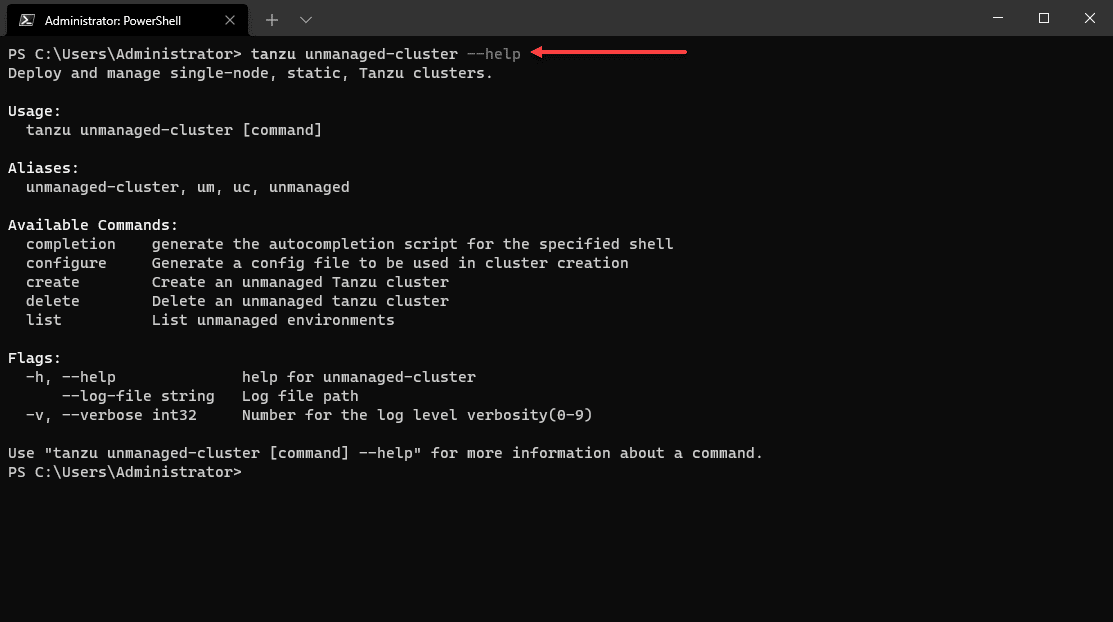Click the "Aliases:" heading text
The image size is (1113, 622).
click(43, 168)
